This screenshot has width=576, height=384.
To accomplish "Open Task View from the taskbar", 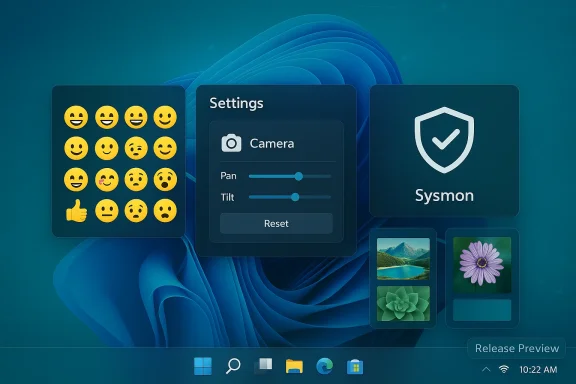I will pos(263,366).
